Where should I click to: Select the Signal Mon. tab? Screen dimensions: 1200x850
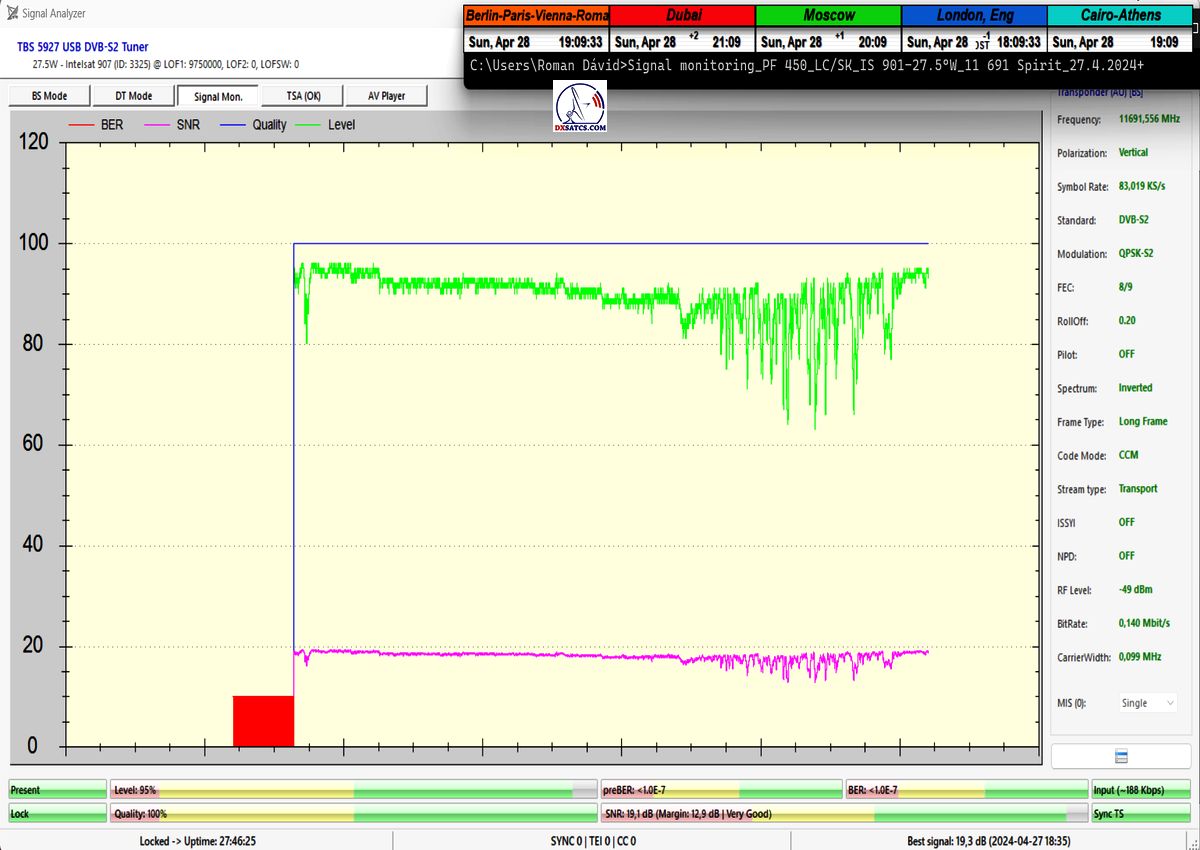pos(218,96)
